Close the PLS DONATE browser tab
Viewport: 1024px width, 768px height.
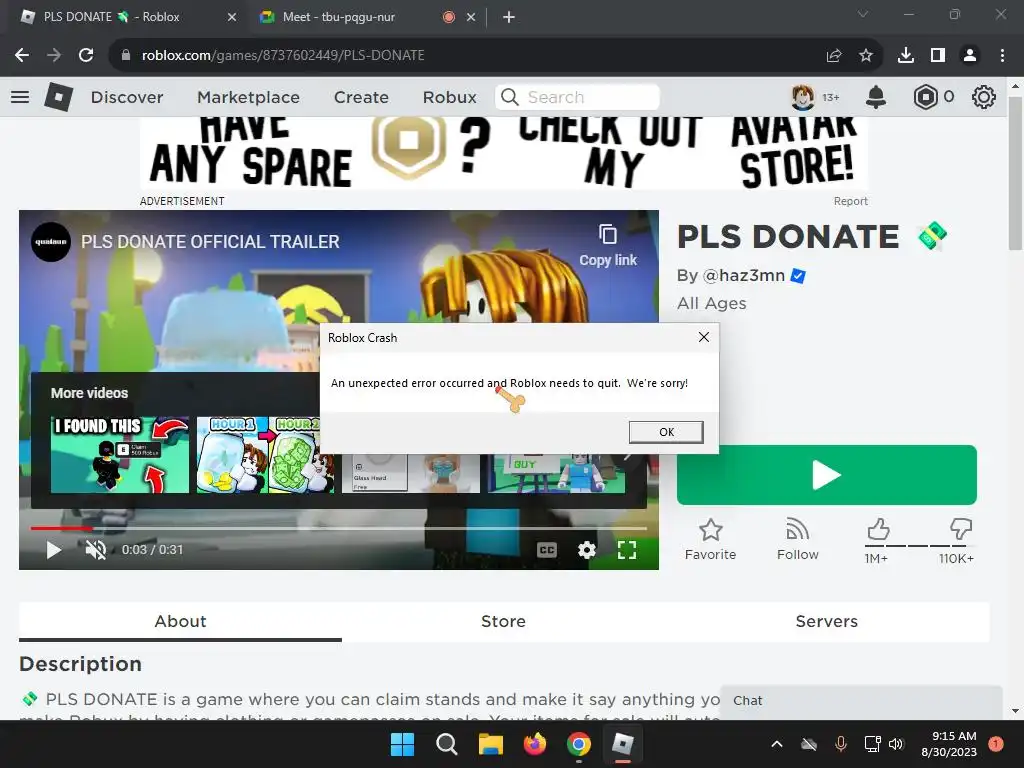coord(231,17)
